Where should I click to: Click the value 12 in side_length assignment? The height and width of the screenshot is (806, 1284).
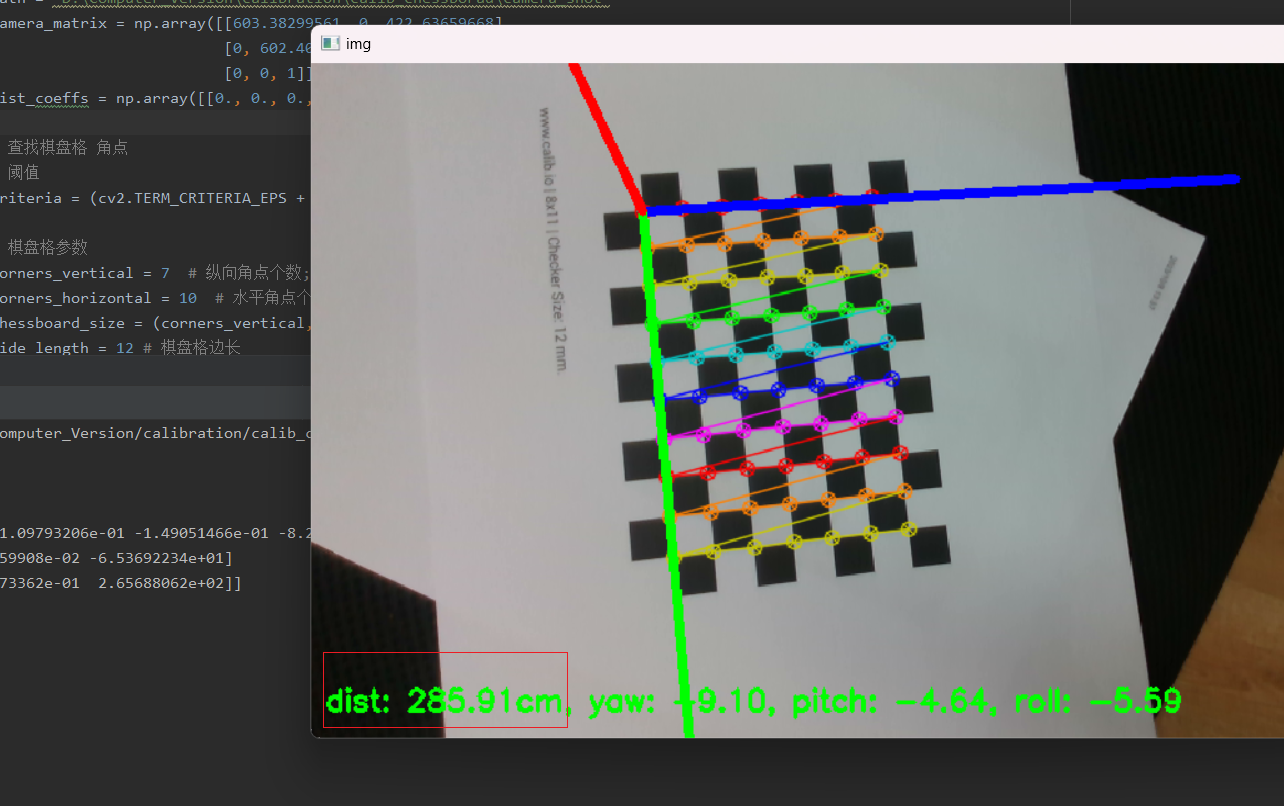pos(123,347)
